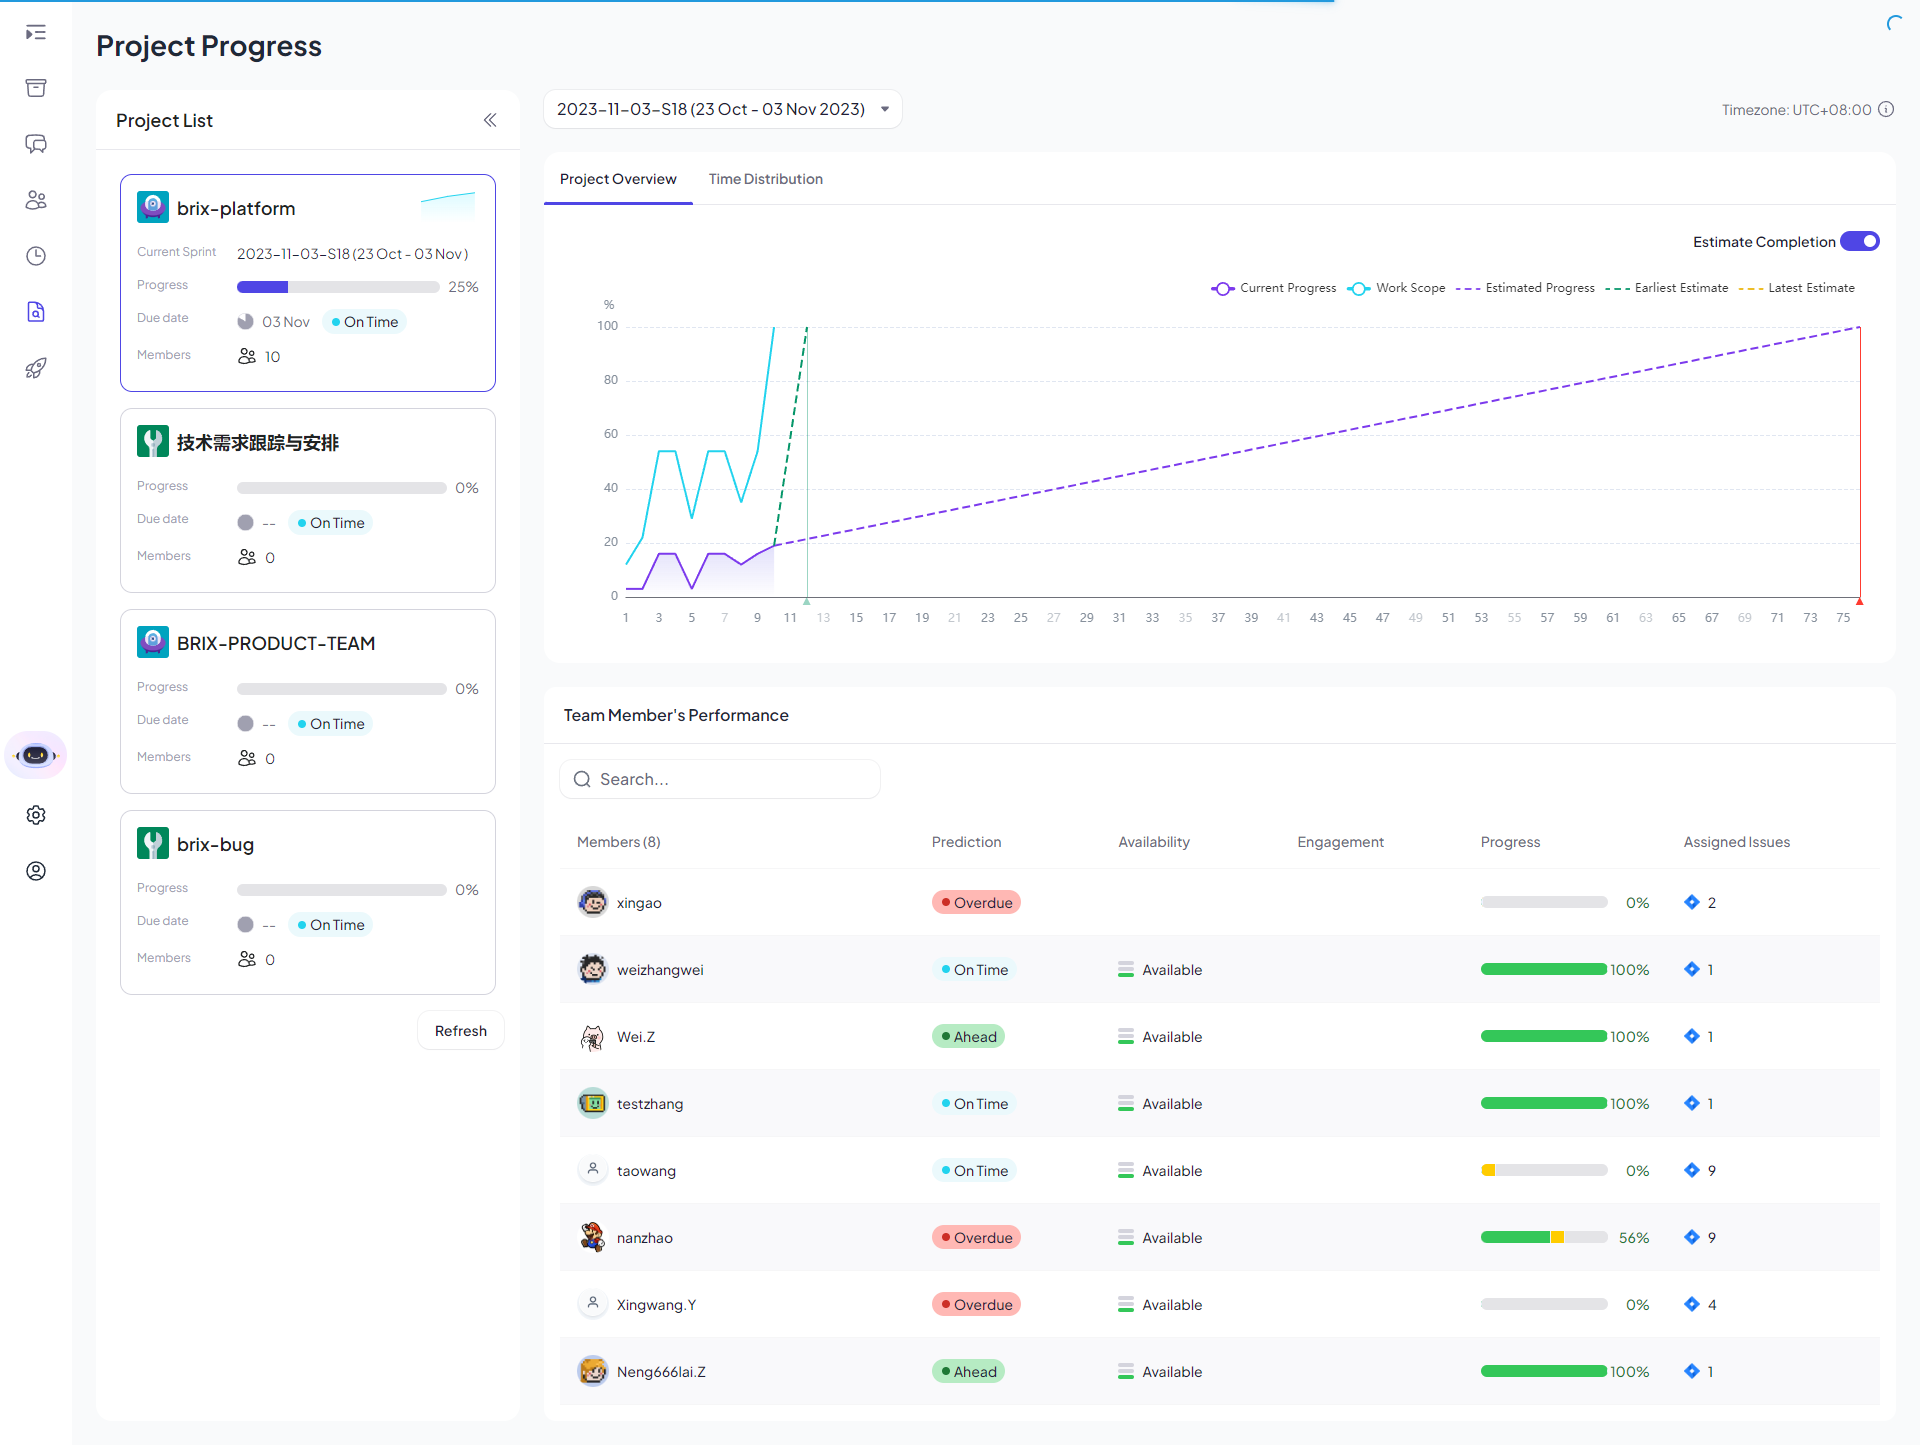Collapse the Project List panel
This screenshot has height=1445, width=1920.
coord(490,120)
